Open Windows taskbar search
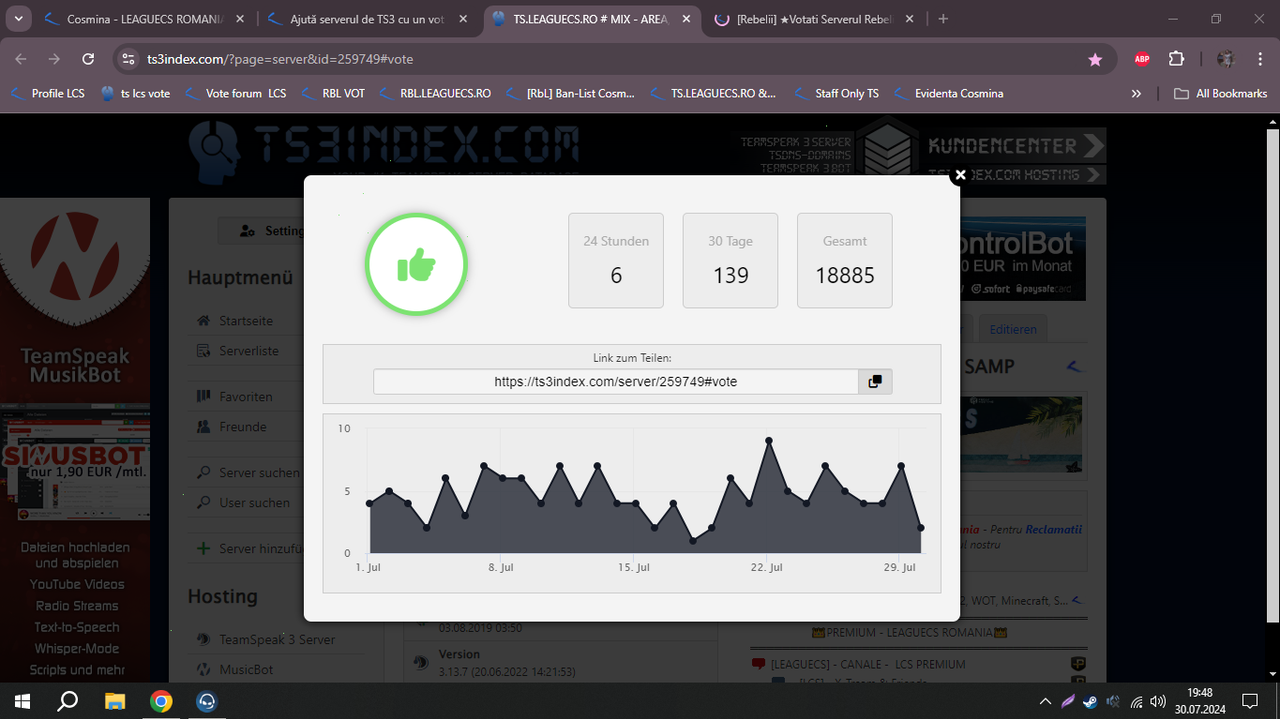The width and height of the screenshot is (1280, 719). pos(68,701)
